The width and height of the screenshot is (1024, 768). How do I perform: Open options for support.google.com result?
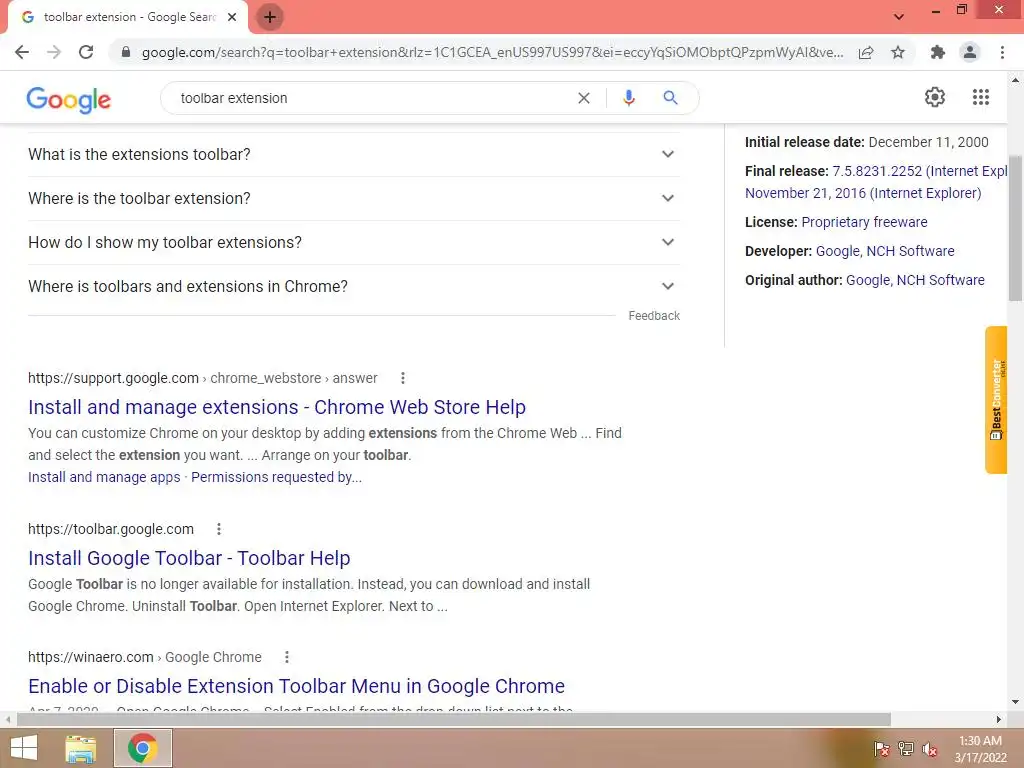[403, 378]
